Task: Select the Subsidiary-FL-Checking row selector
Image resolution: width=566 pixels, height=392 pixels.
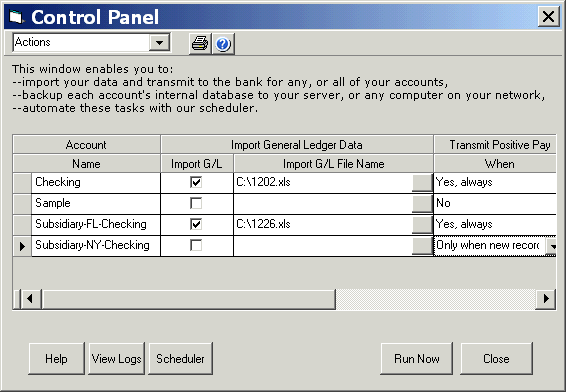Action: click(22, 225)
